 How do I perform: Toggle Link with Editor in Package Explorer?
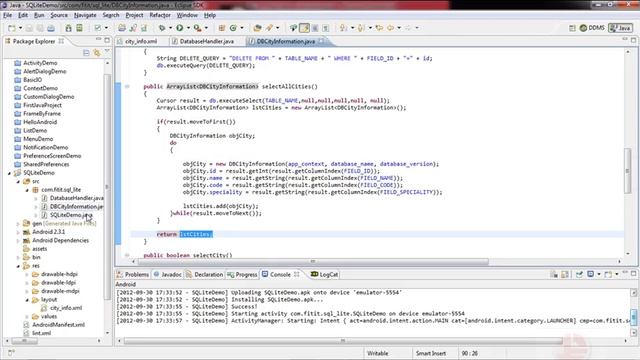tap(97, 53)
